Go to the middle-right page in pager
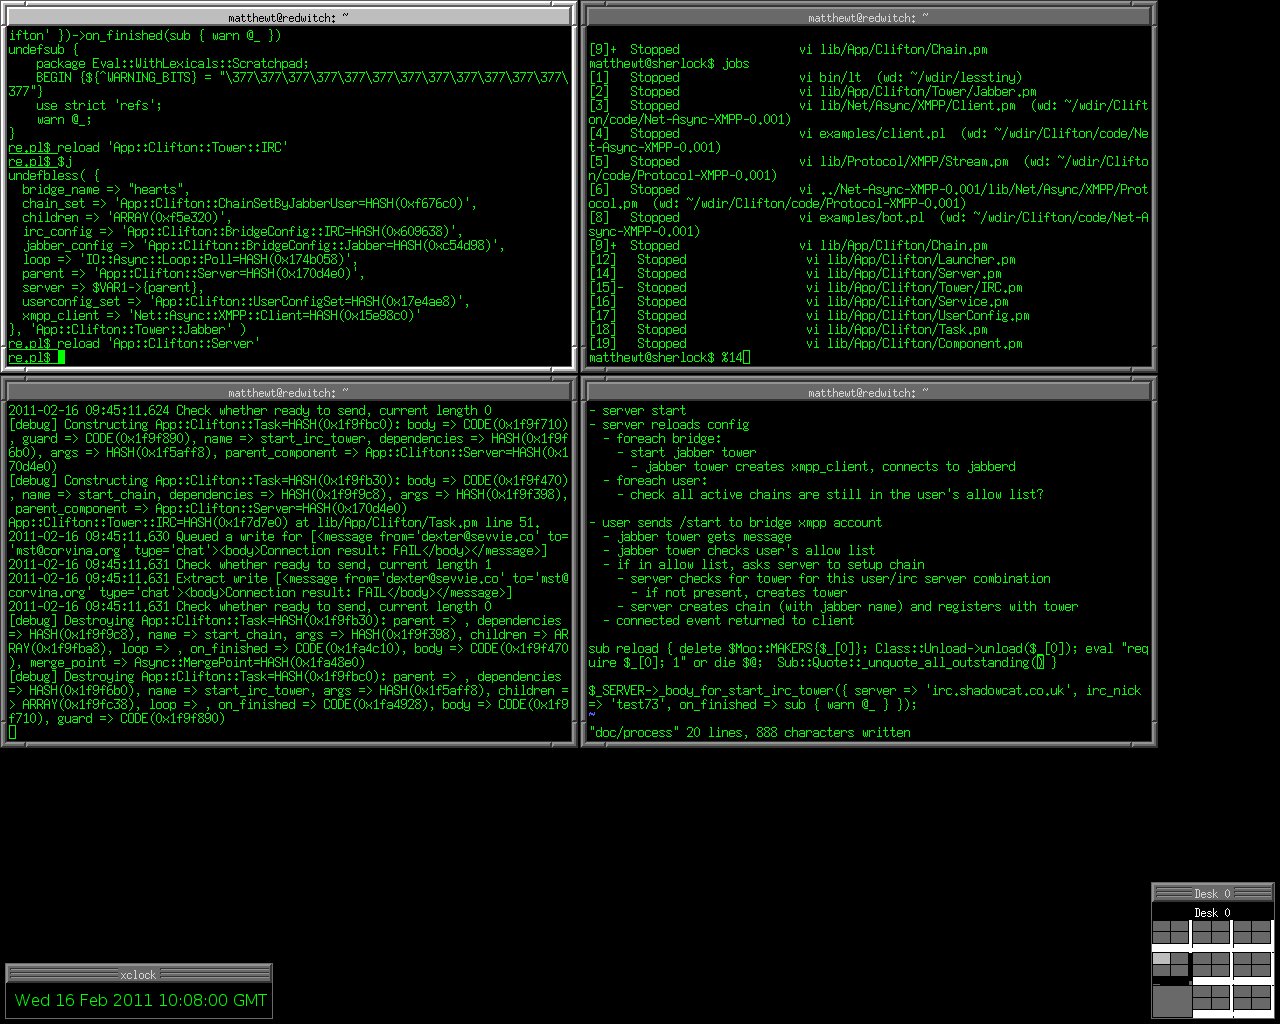Viewport: 1280px width, 1024px height. point(1252,965)
